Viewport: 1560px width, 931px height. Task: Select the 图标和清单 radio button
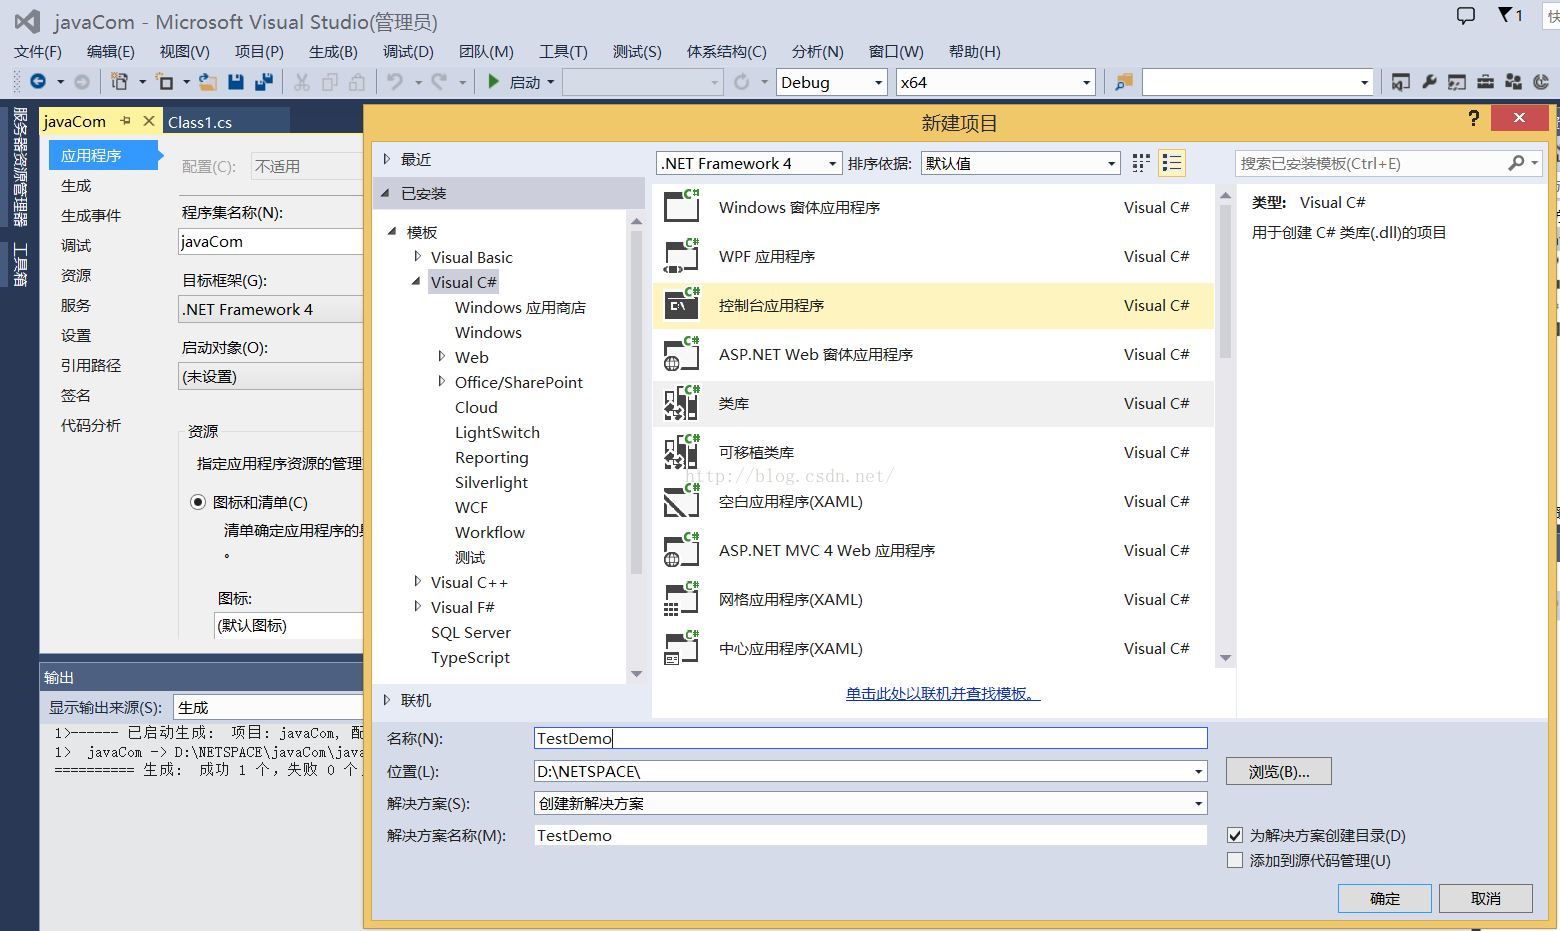coord(198,502)
